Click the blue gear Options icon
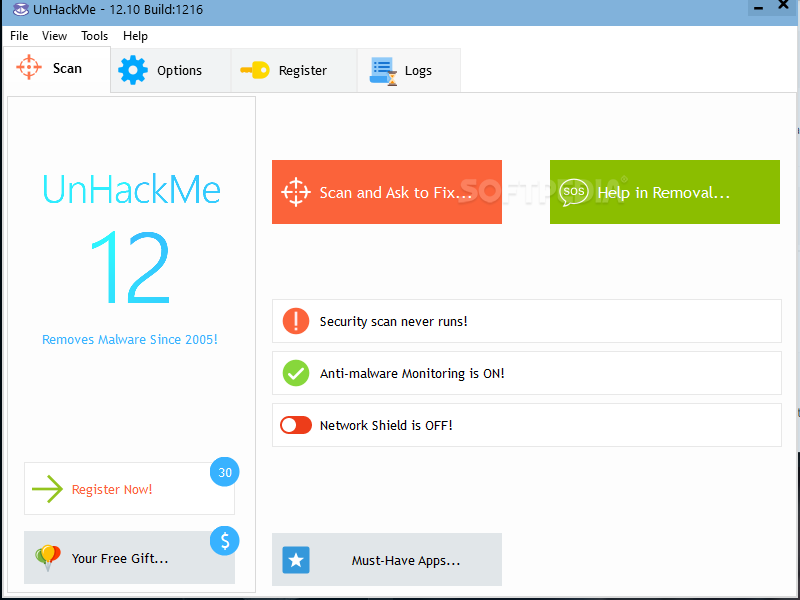 [x=133, y=70]
